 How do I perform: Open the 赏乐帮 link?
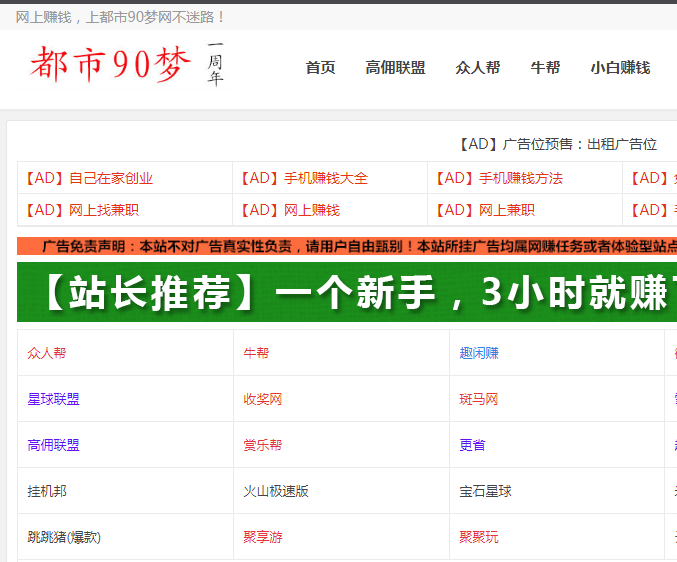tap(263, 445)
